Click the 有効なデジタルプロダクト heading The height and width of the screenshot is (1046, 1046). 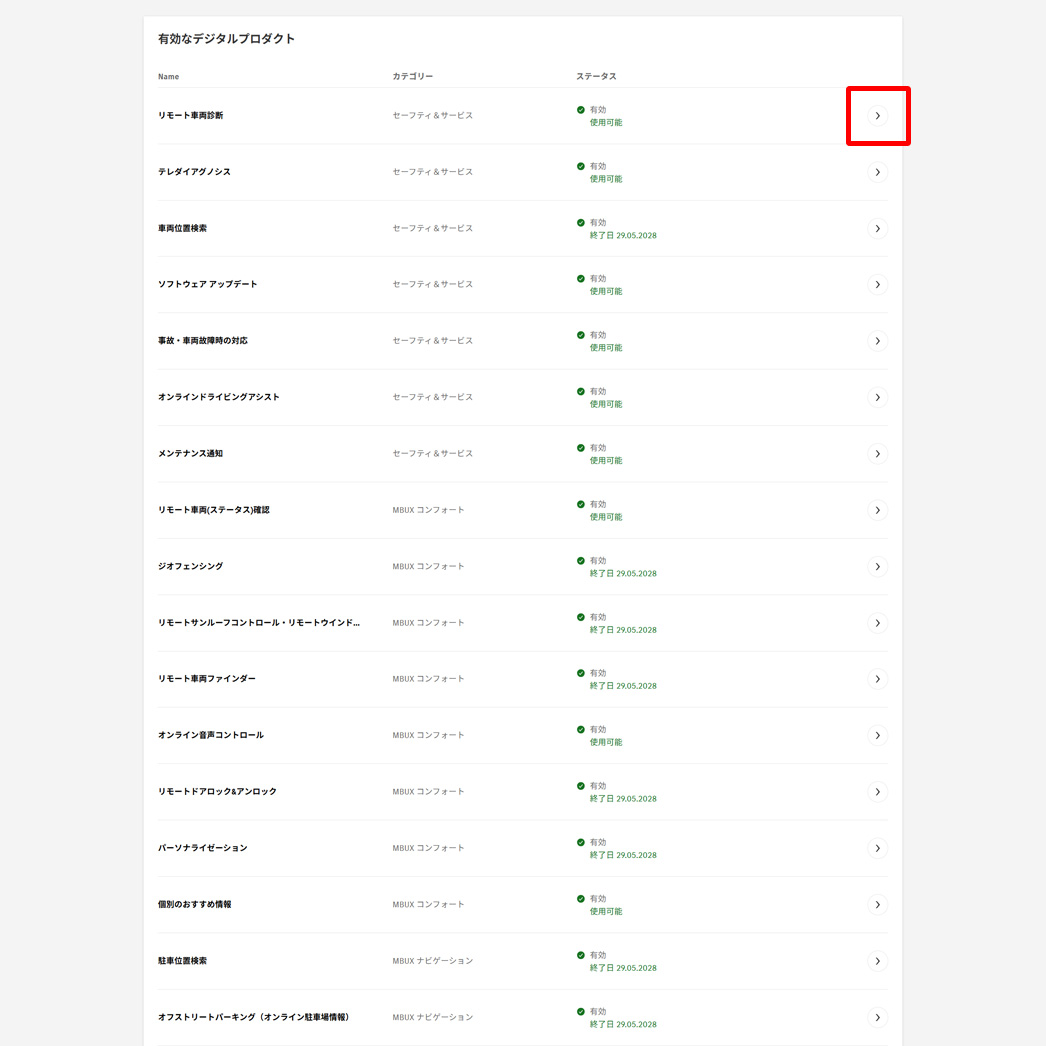tap(224, 38)
